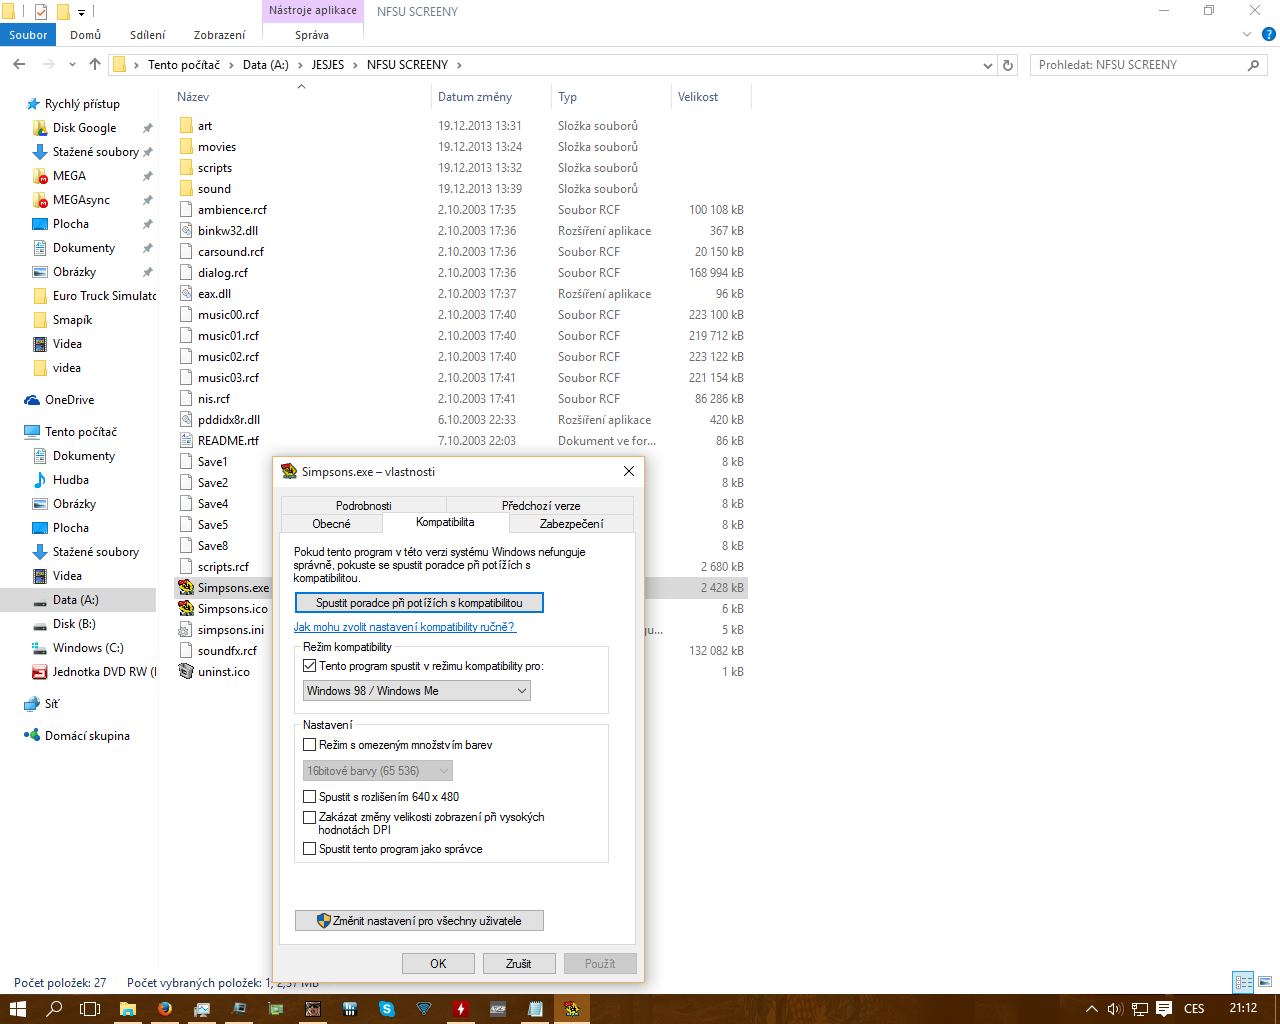Open the Zobrazení ribbon tab
1280x1024 pixels.
click(219, 35)
